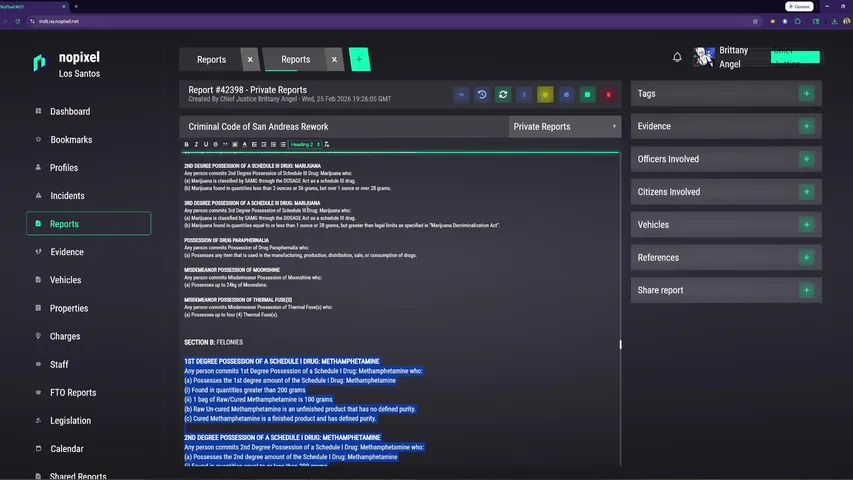Add a new tag with the plus
The width and height of the screenshot is (853, 480).
[807, 94]
